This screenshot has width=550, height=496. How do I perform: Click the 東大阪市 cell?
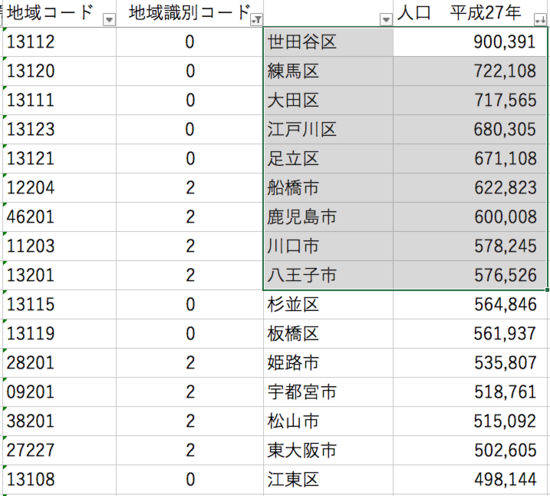point(328,450)
